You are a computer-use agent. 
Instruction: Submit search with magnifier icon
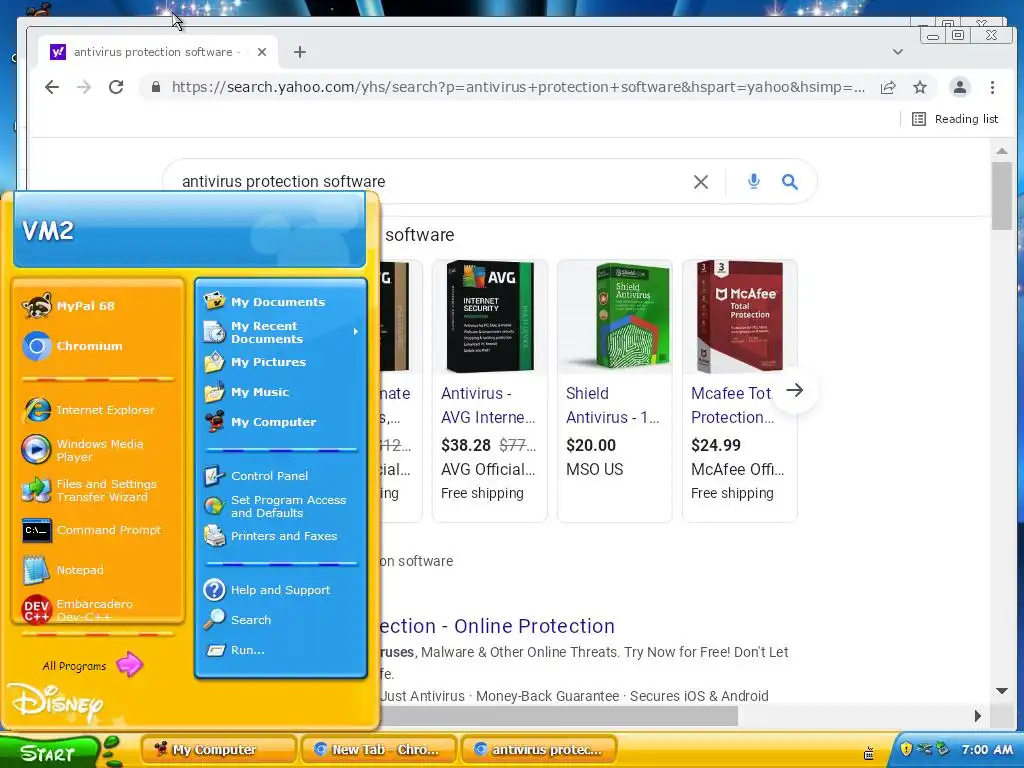click(x=790, y=182)
